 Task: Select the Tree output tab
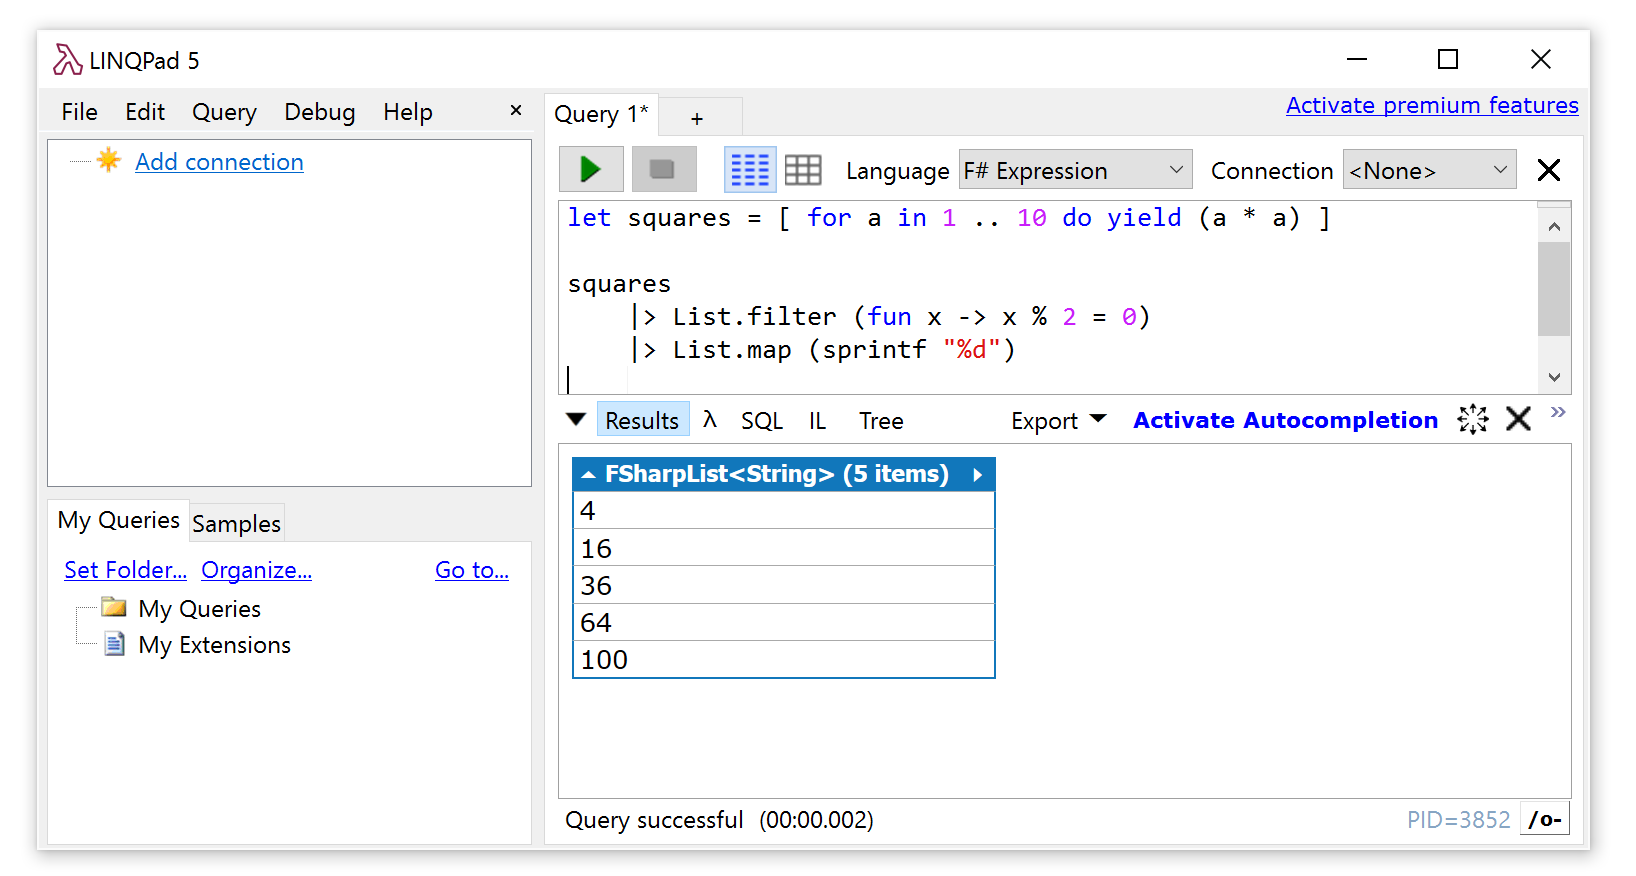coord(881,421)
